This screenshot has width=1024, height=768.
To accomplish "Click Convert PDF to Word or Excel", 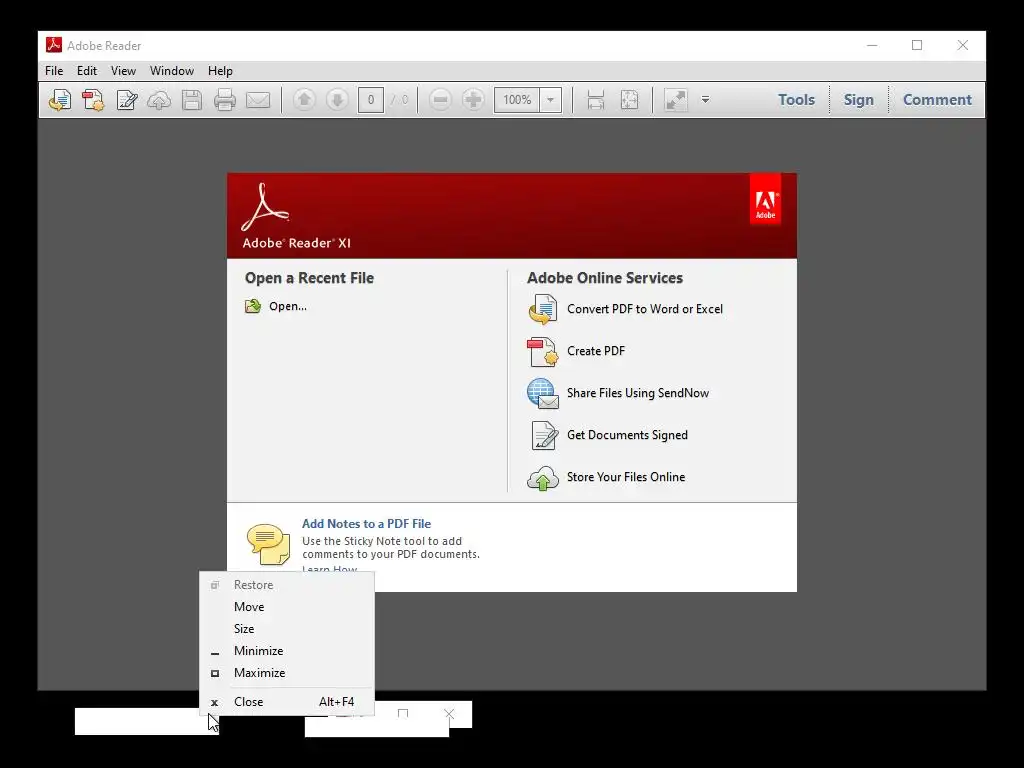I will point(645,309).
